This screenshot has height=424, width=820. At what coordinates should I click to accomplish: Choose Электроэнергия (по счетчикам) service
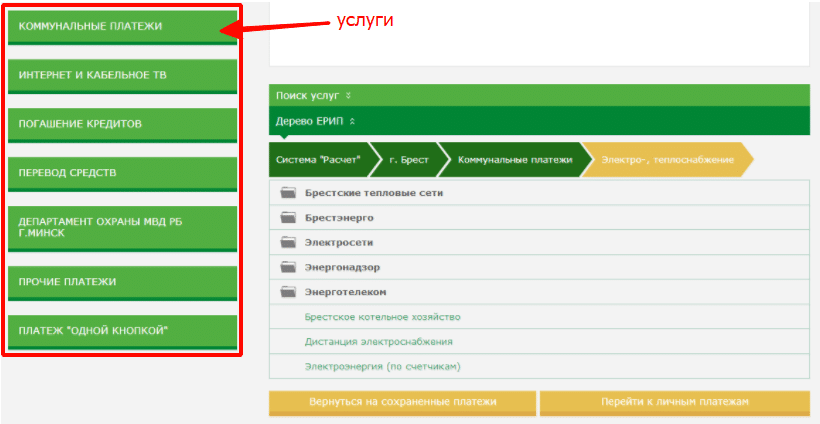tap(382, 366)
